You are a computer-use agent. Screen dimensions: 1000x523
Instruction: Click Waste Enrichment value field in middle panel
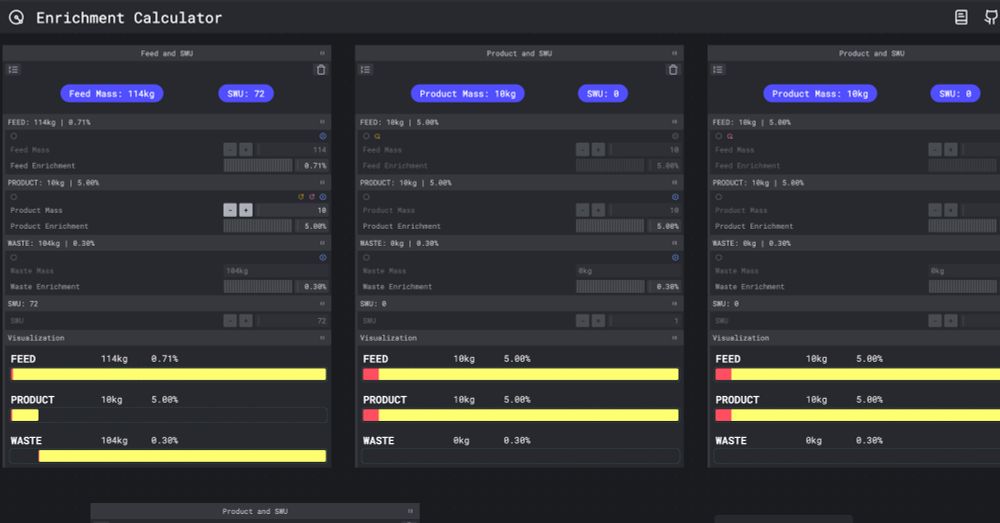click(664, 286)
